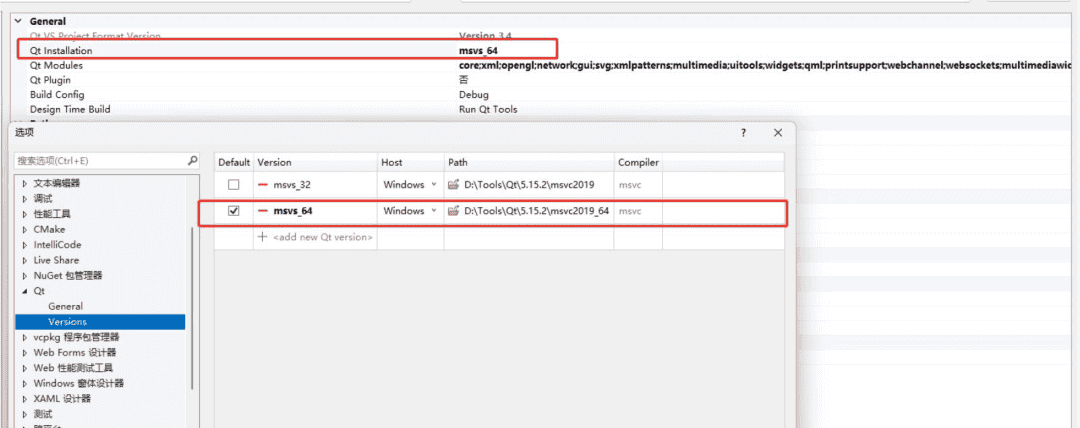Screen dimensions: 1080x428
Task: Expand the CMake options node
Action: click(x=25, y=229)
